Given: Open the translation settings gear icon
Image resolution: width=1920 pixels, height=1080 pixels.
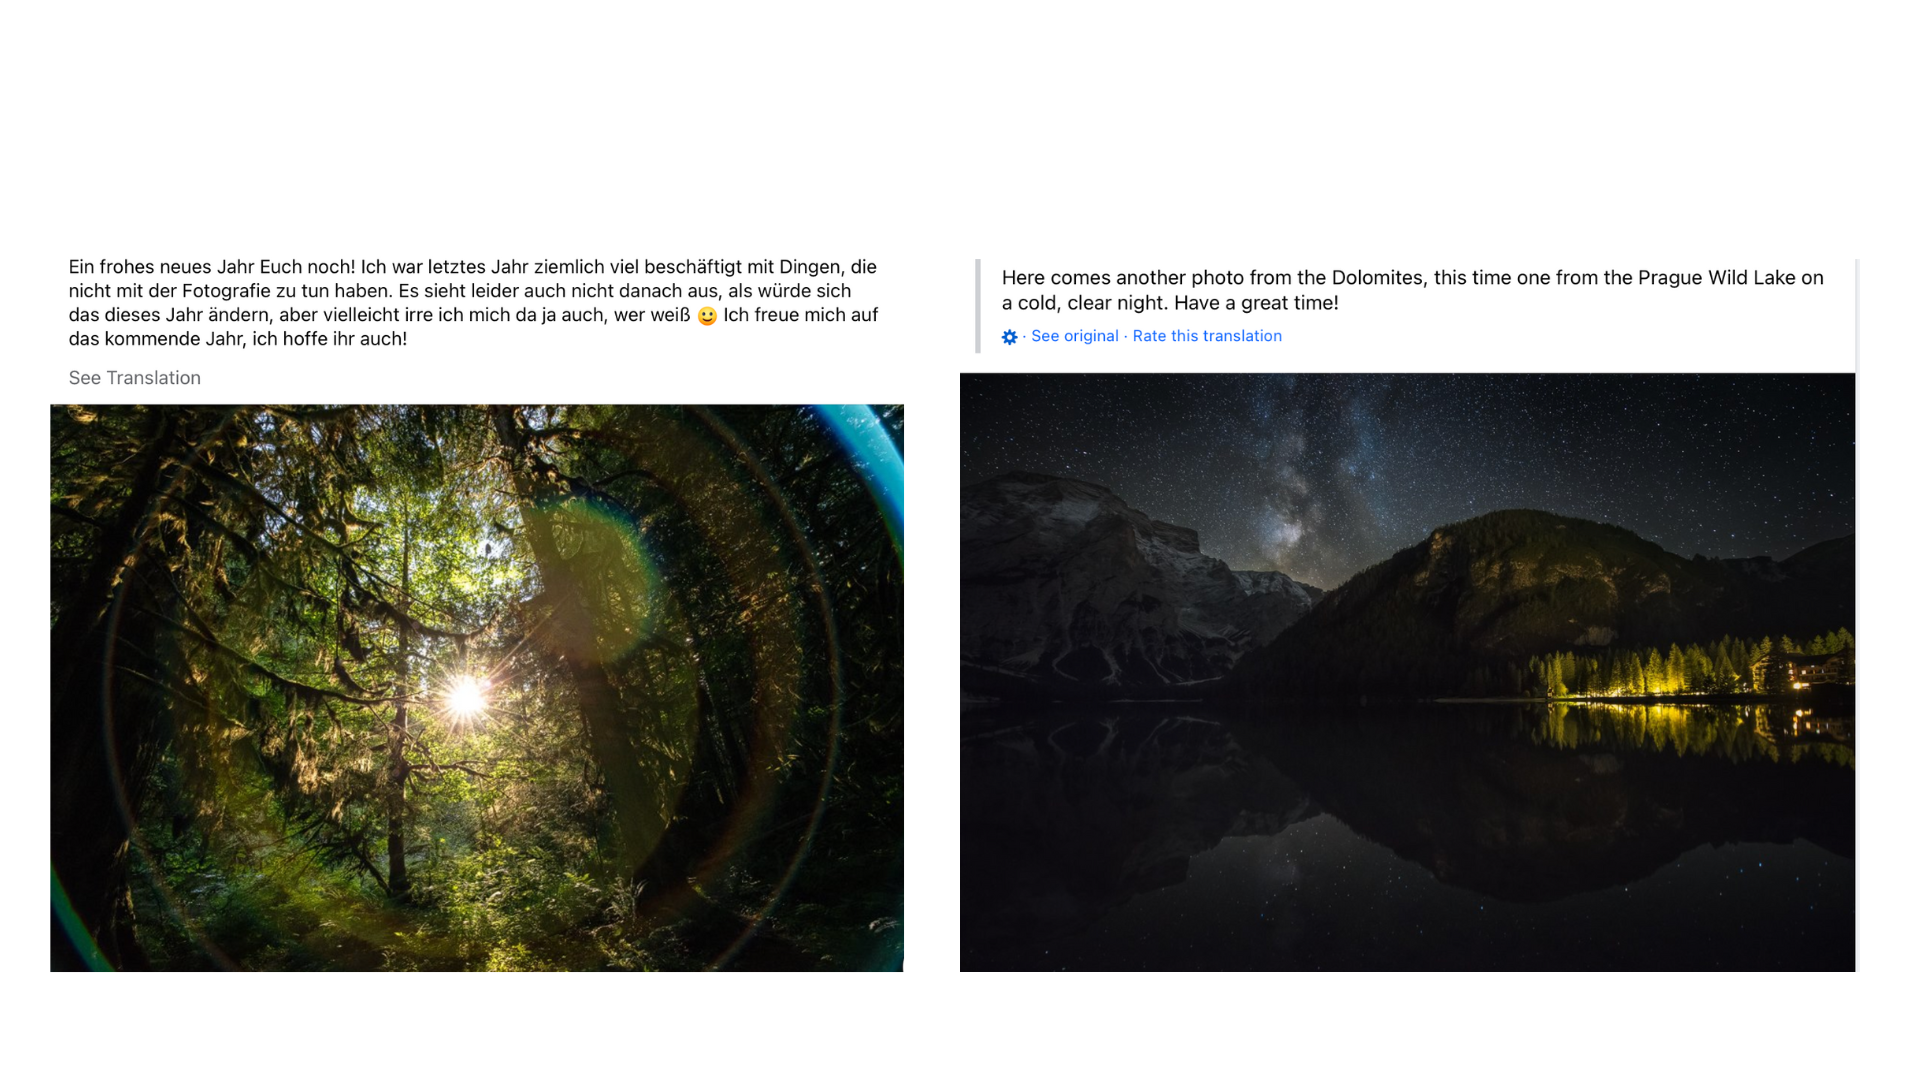Looking at the screenshot, I should point(1010,337).
